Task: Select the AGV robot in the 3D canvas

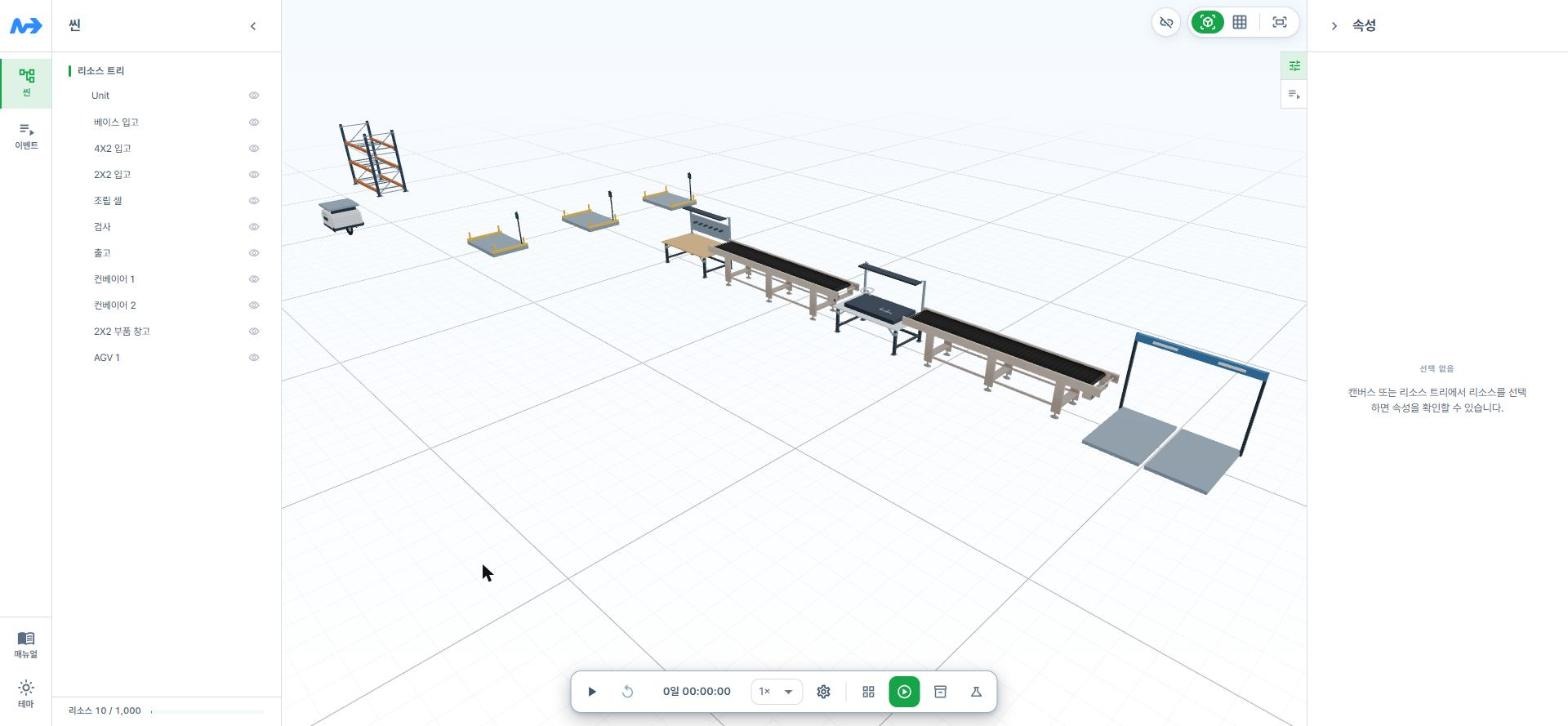Action: pyautogui.click(x=341, y=216)
